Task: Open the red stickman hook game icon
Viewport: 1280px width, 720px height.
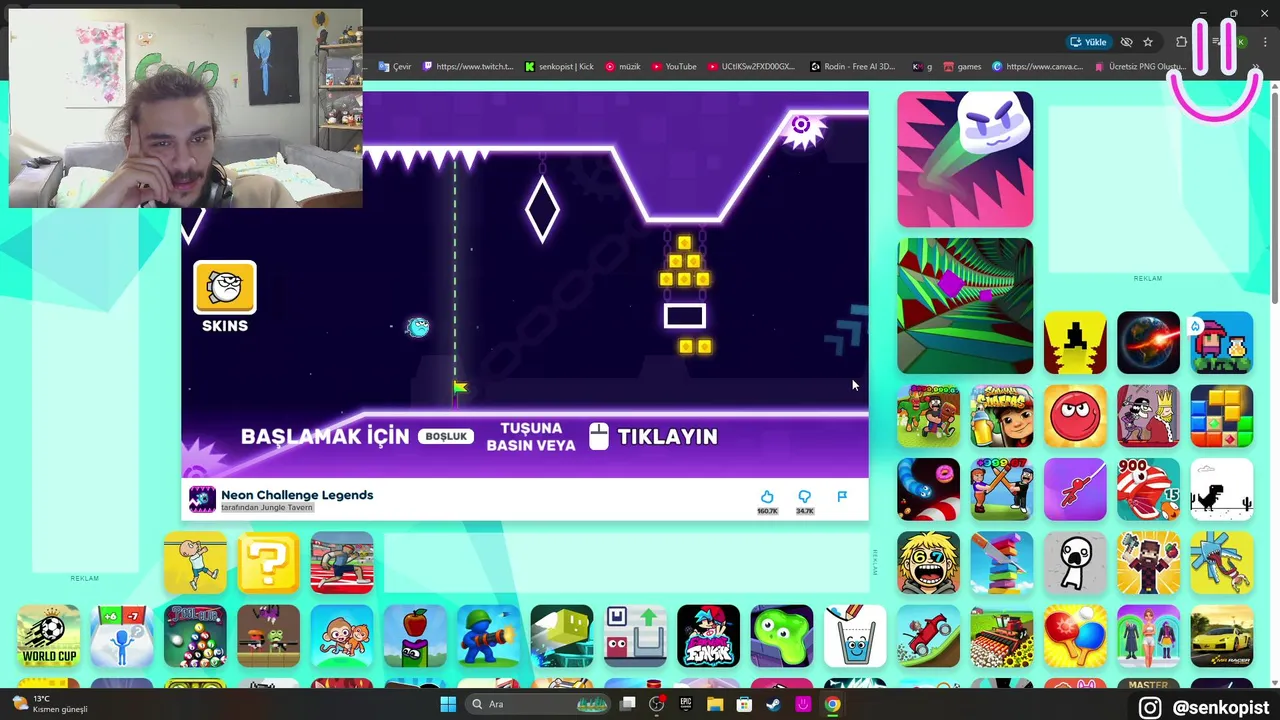Action: [x=1075, y=489]
